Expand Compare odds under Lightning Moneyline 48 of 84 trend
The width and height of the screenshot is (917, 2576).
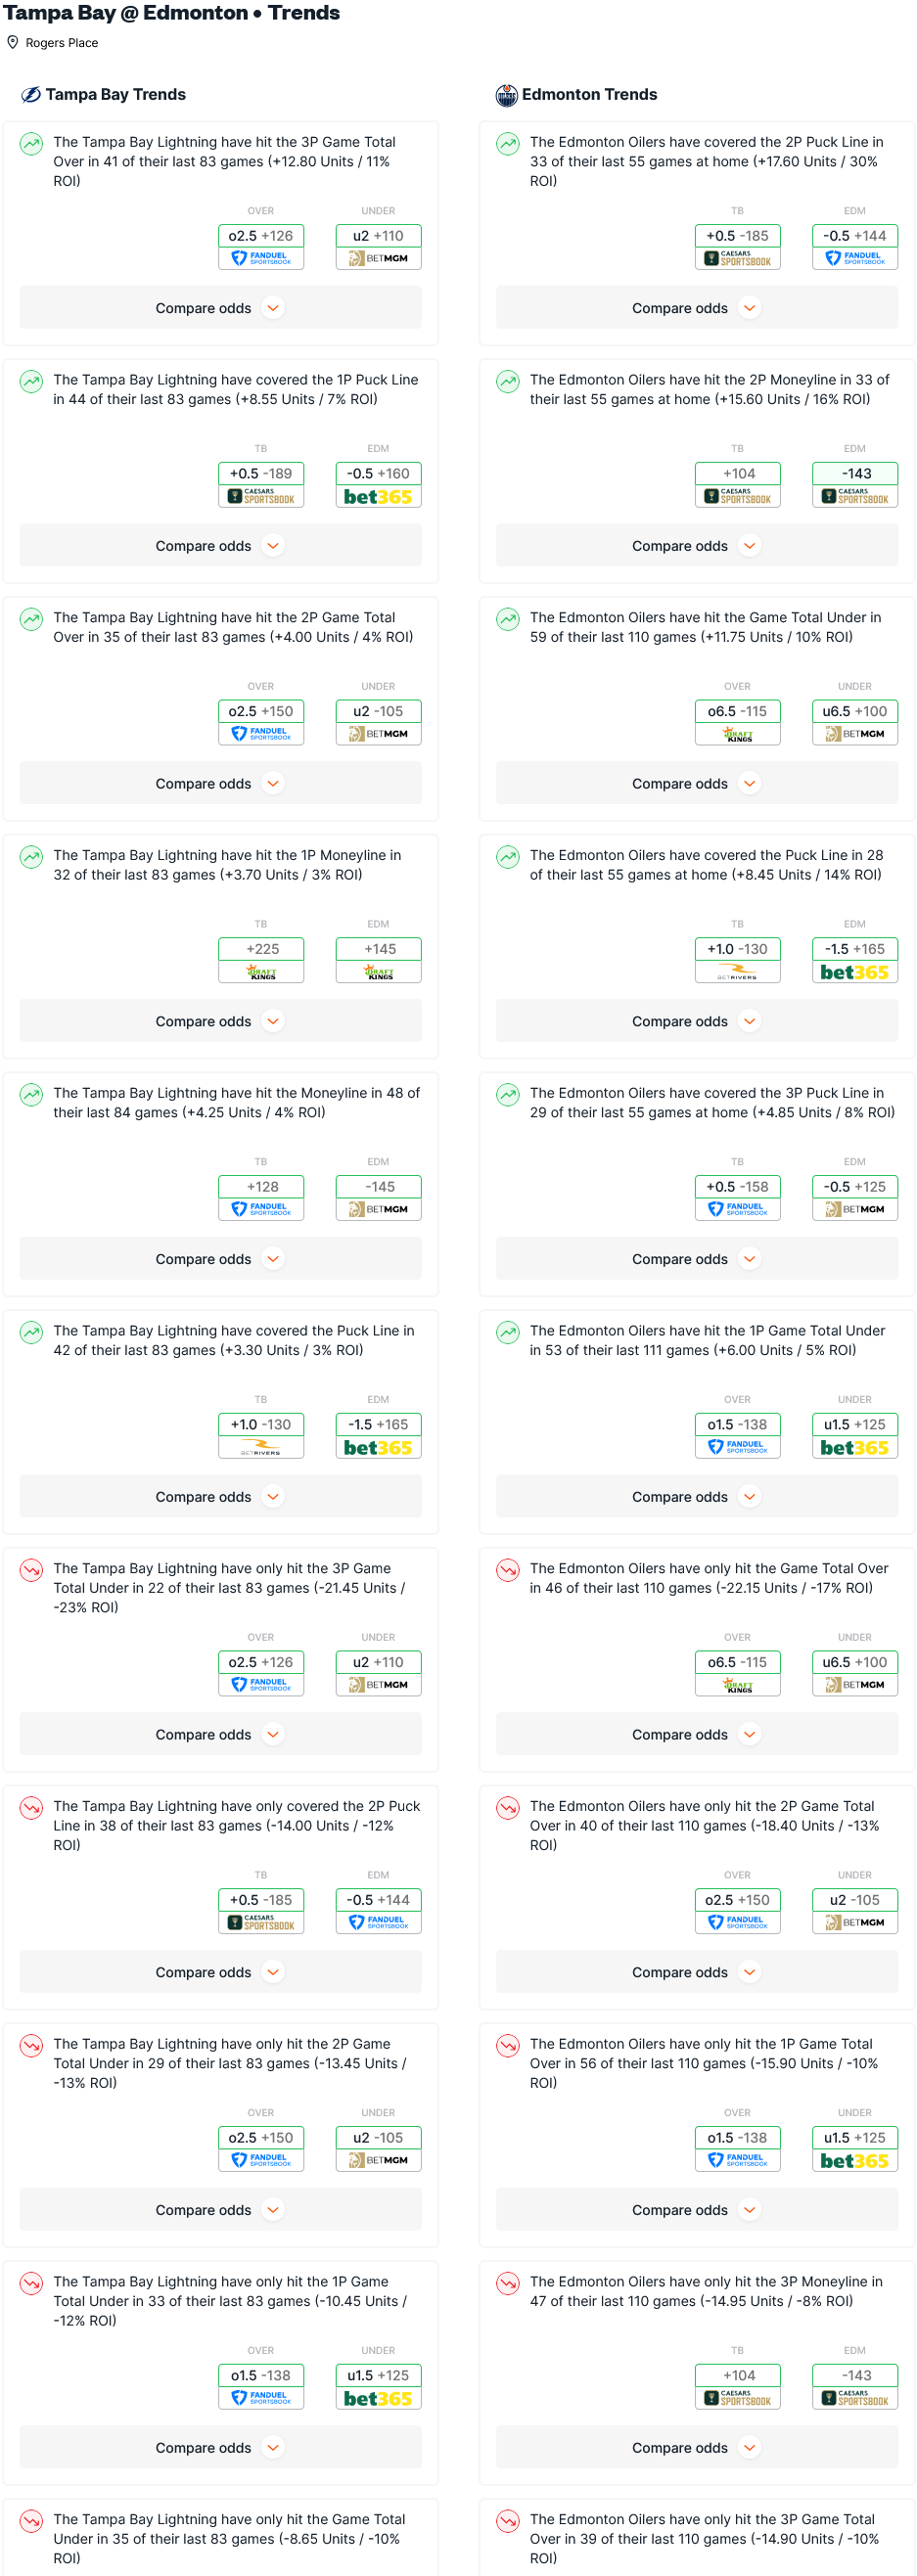click(x=220, y=1259)
